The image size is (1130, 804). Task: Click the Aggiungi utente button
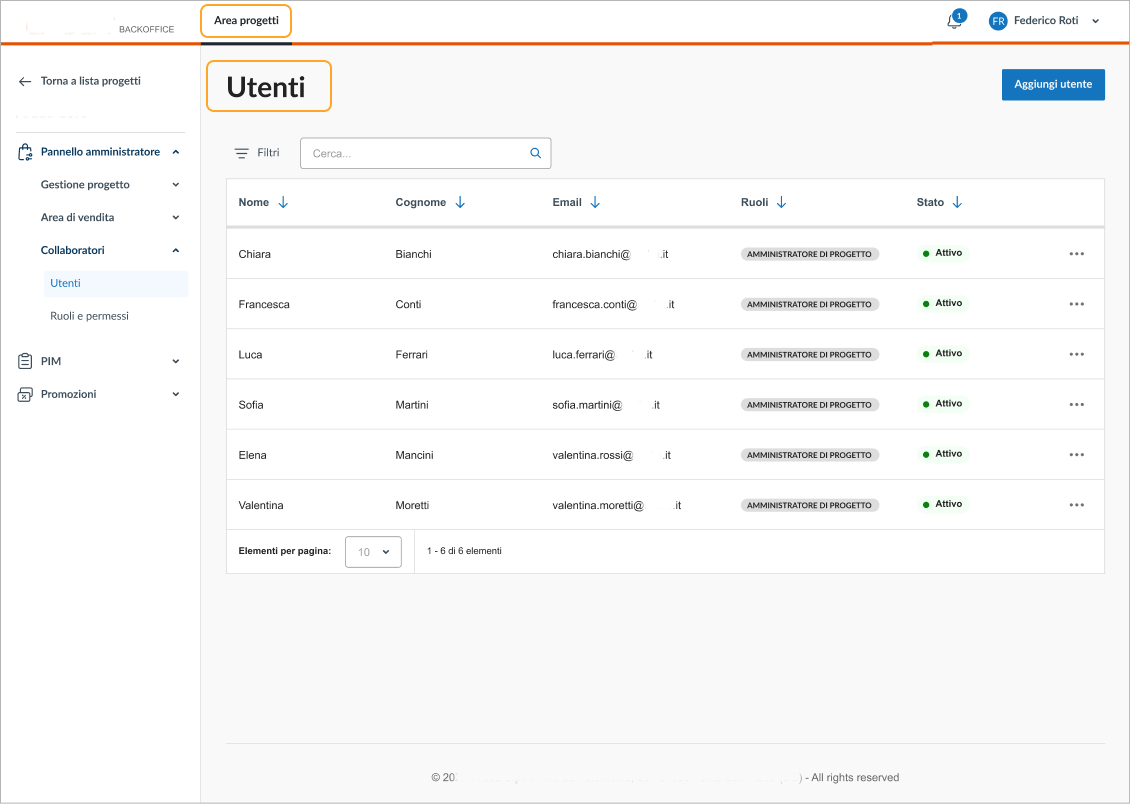pos(1052,85)
